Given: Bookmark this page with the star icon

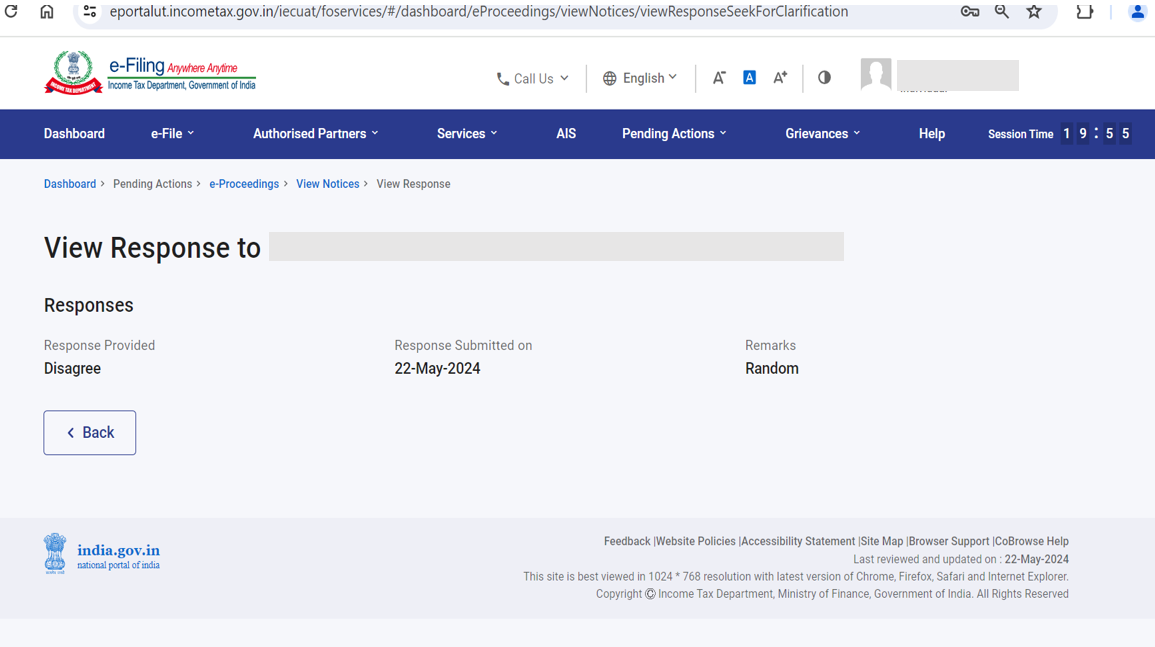Looking at the screenshot, I should (x=1034, y=12).
